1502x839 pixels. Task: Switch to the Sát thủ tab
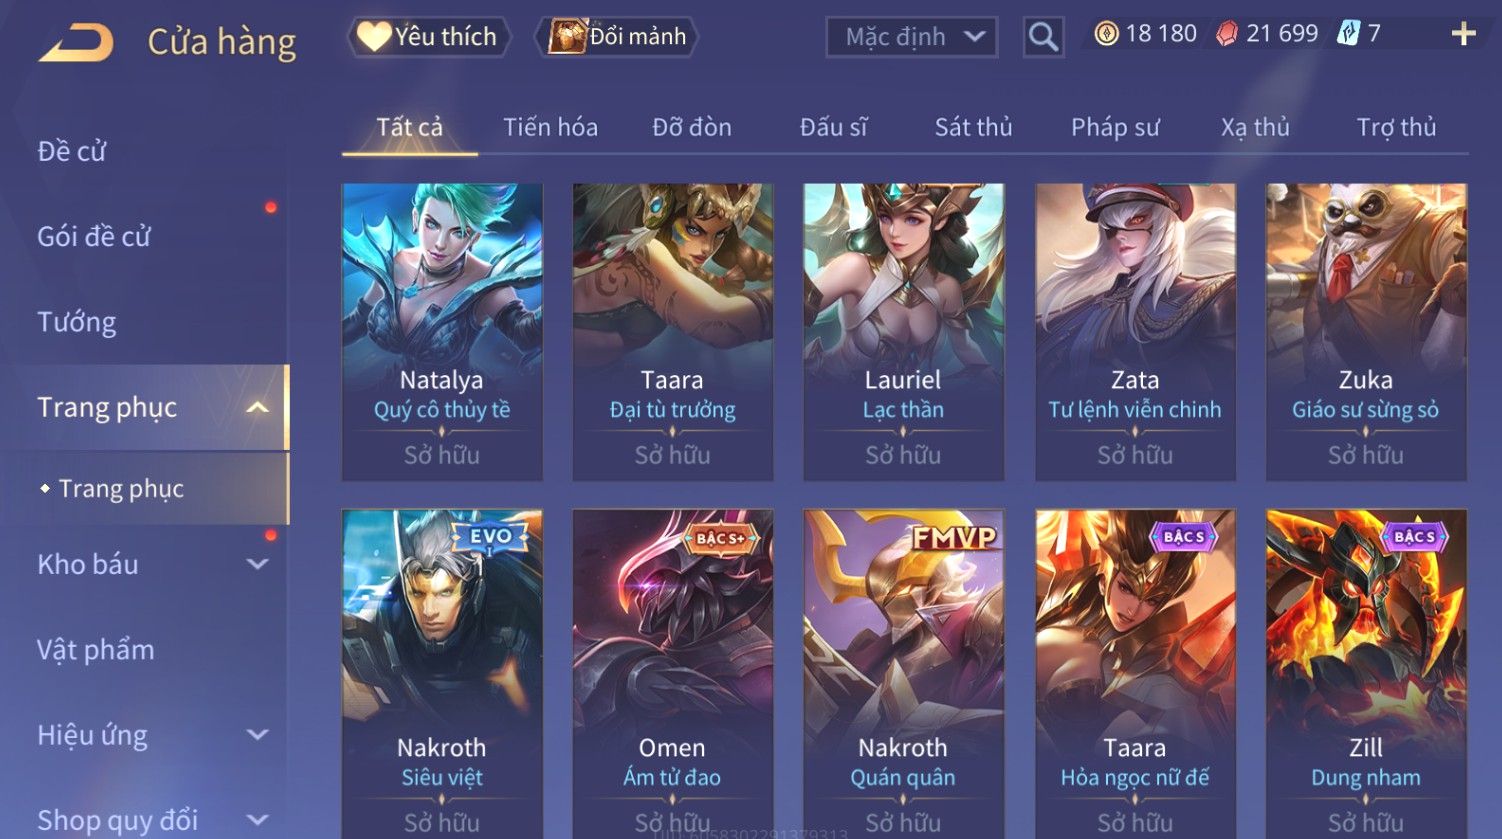click(973, 127)
